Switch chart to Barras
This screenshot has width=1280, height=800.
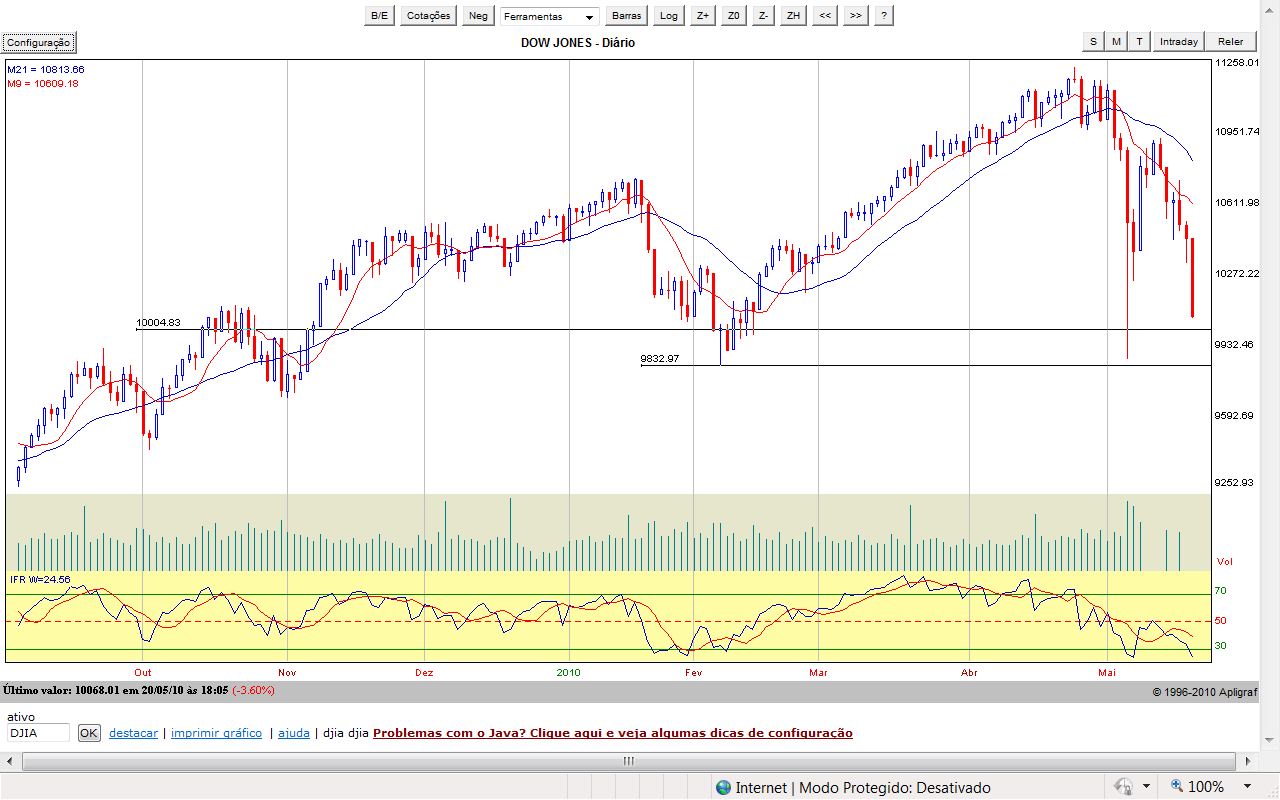pos(627,15)
